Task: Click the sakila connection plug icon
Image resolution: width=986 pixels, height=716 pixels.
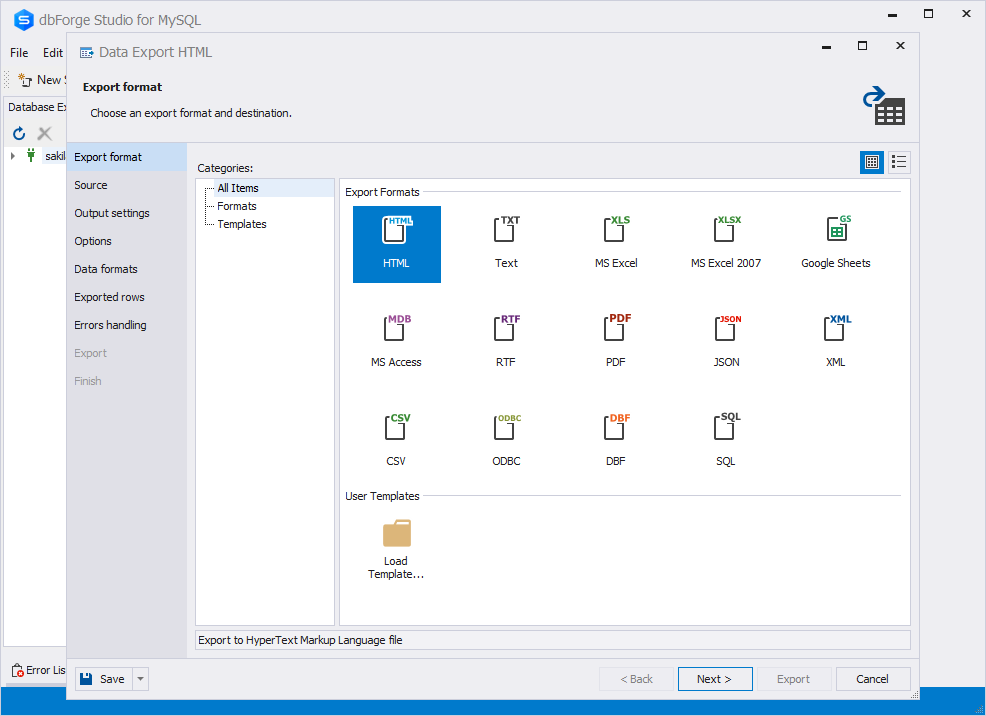Action: tap(31, 155)
